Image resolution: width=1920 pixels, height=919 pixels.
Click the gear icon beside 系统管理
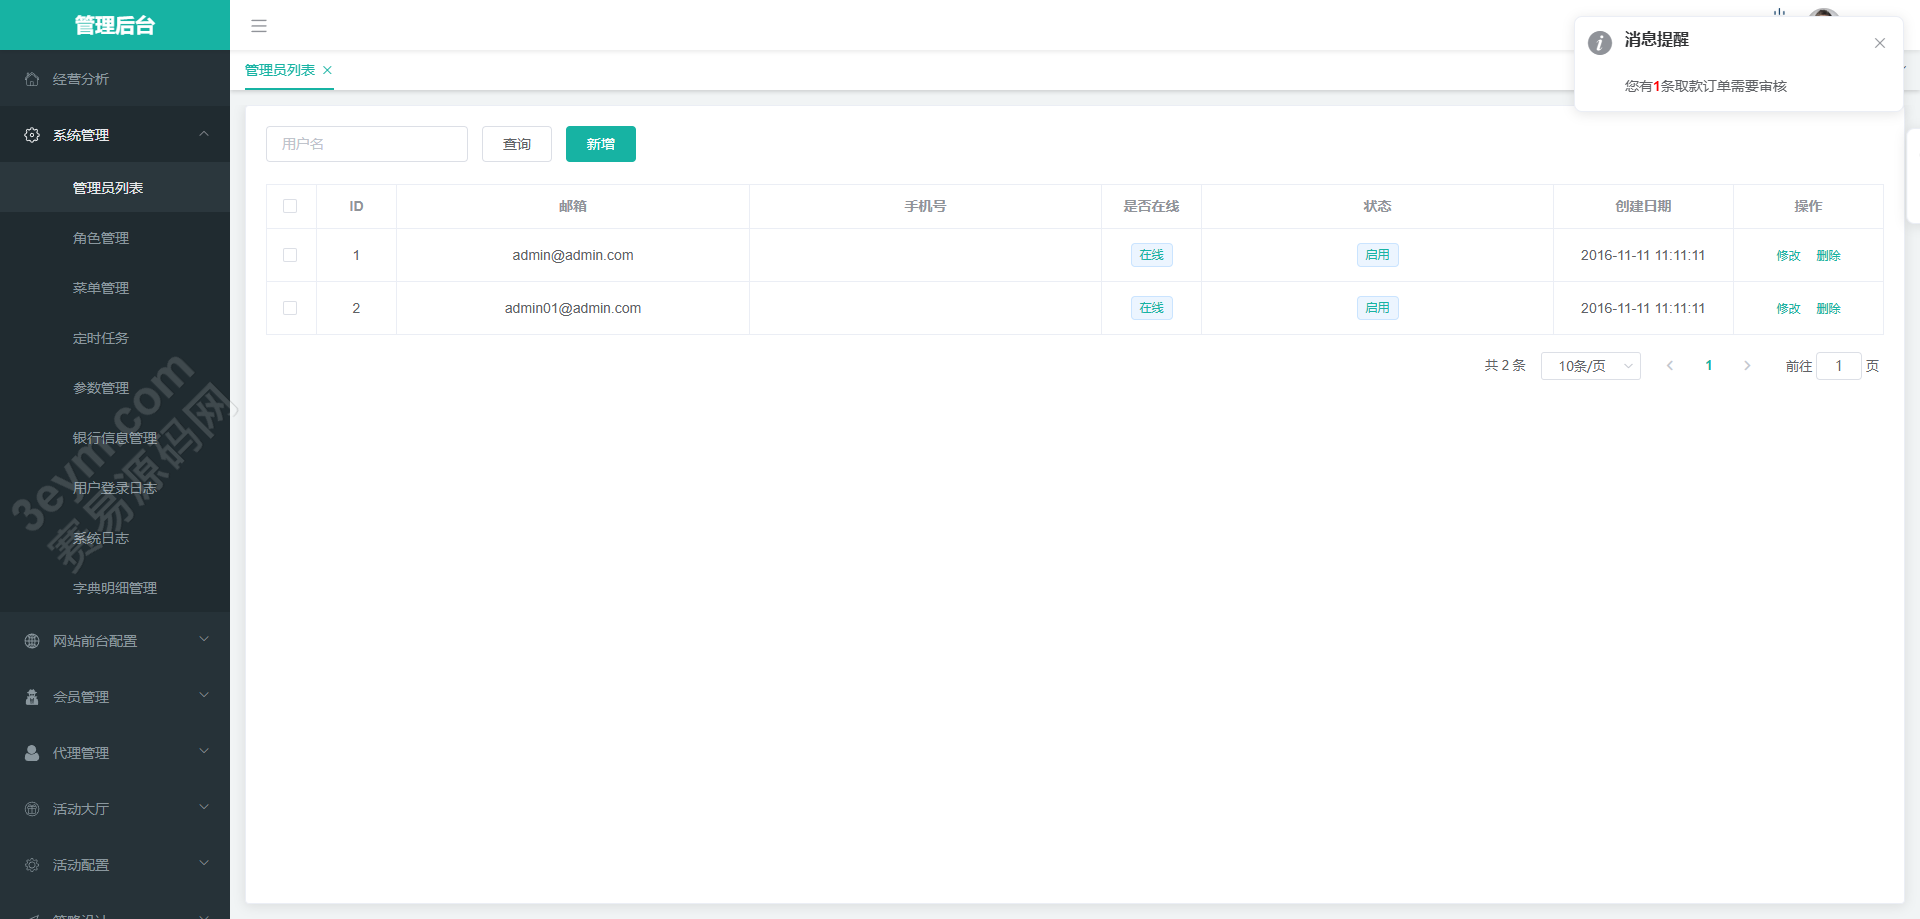click(x=32, y=135)
